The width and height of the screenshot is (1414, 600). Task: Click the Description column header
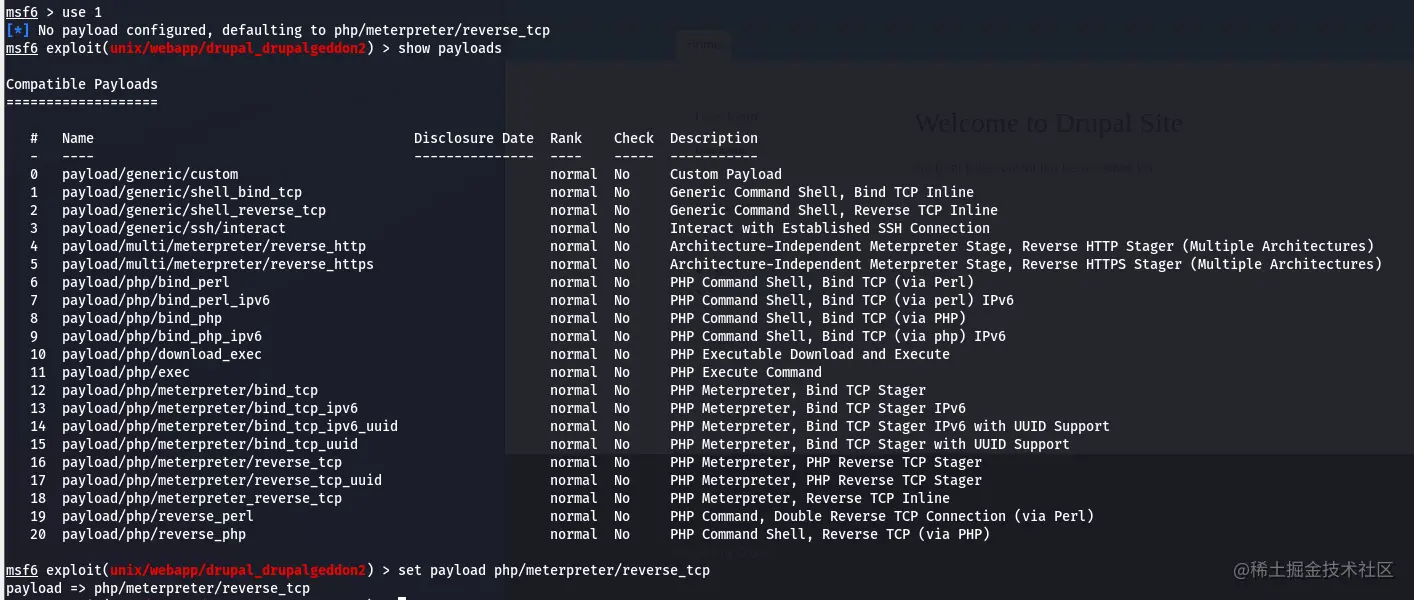(714, 138)
